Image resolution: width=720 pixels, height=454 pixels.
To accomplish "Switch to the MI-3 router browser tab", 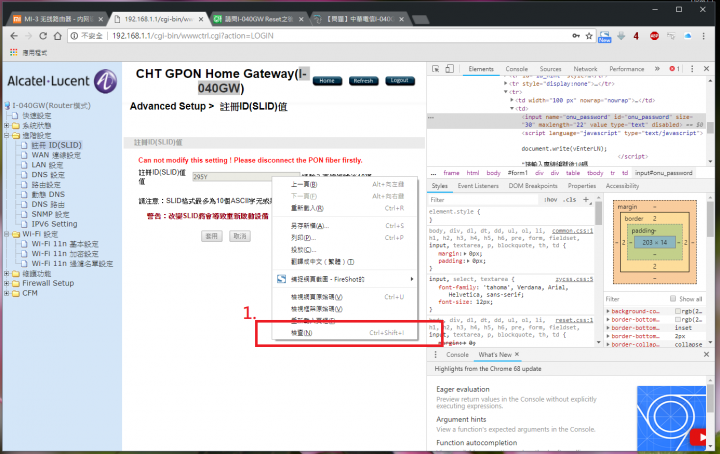I will pyautogui.click(x=57, y=19).
